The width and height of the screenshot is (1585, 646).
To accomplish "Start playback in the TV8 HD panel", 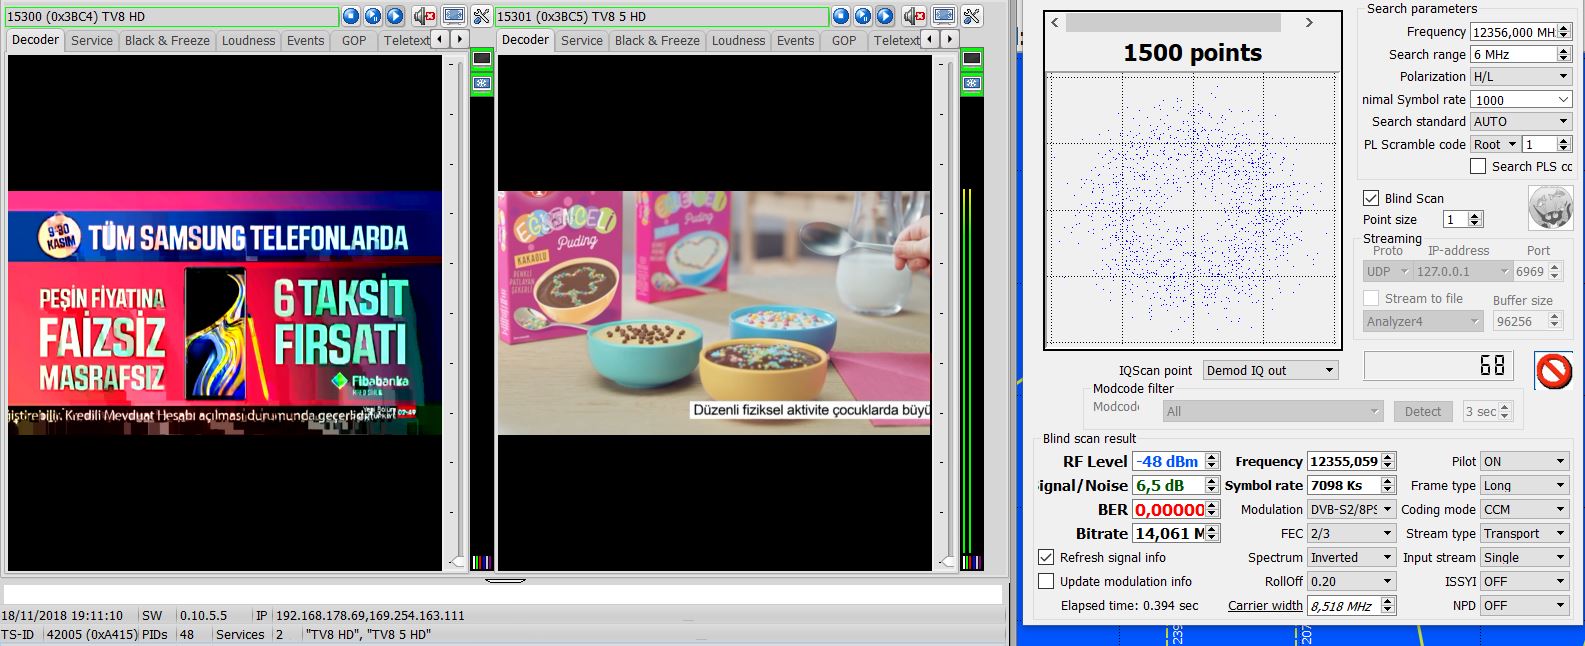I will coord(395,16).
